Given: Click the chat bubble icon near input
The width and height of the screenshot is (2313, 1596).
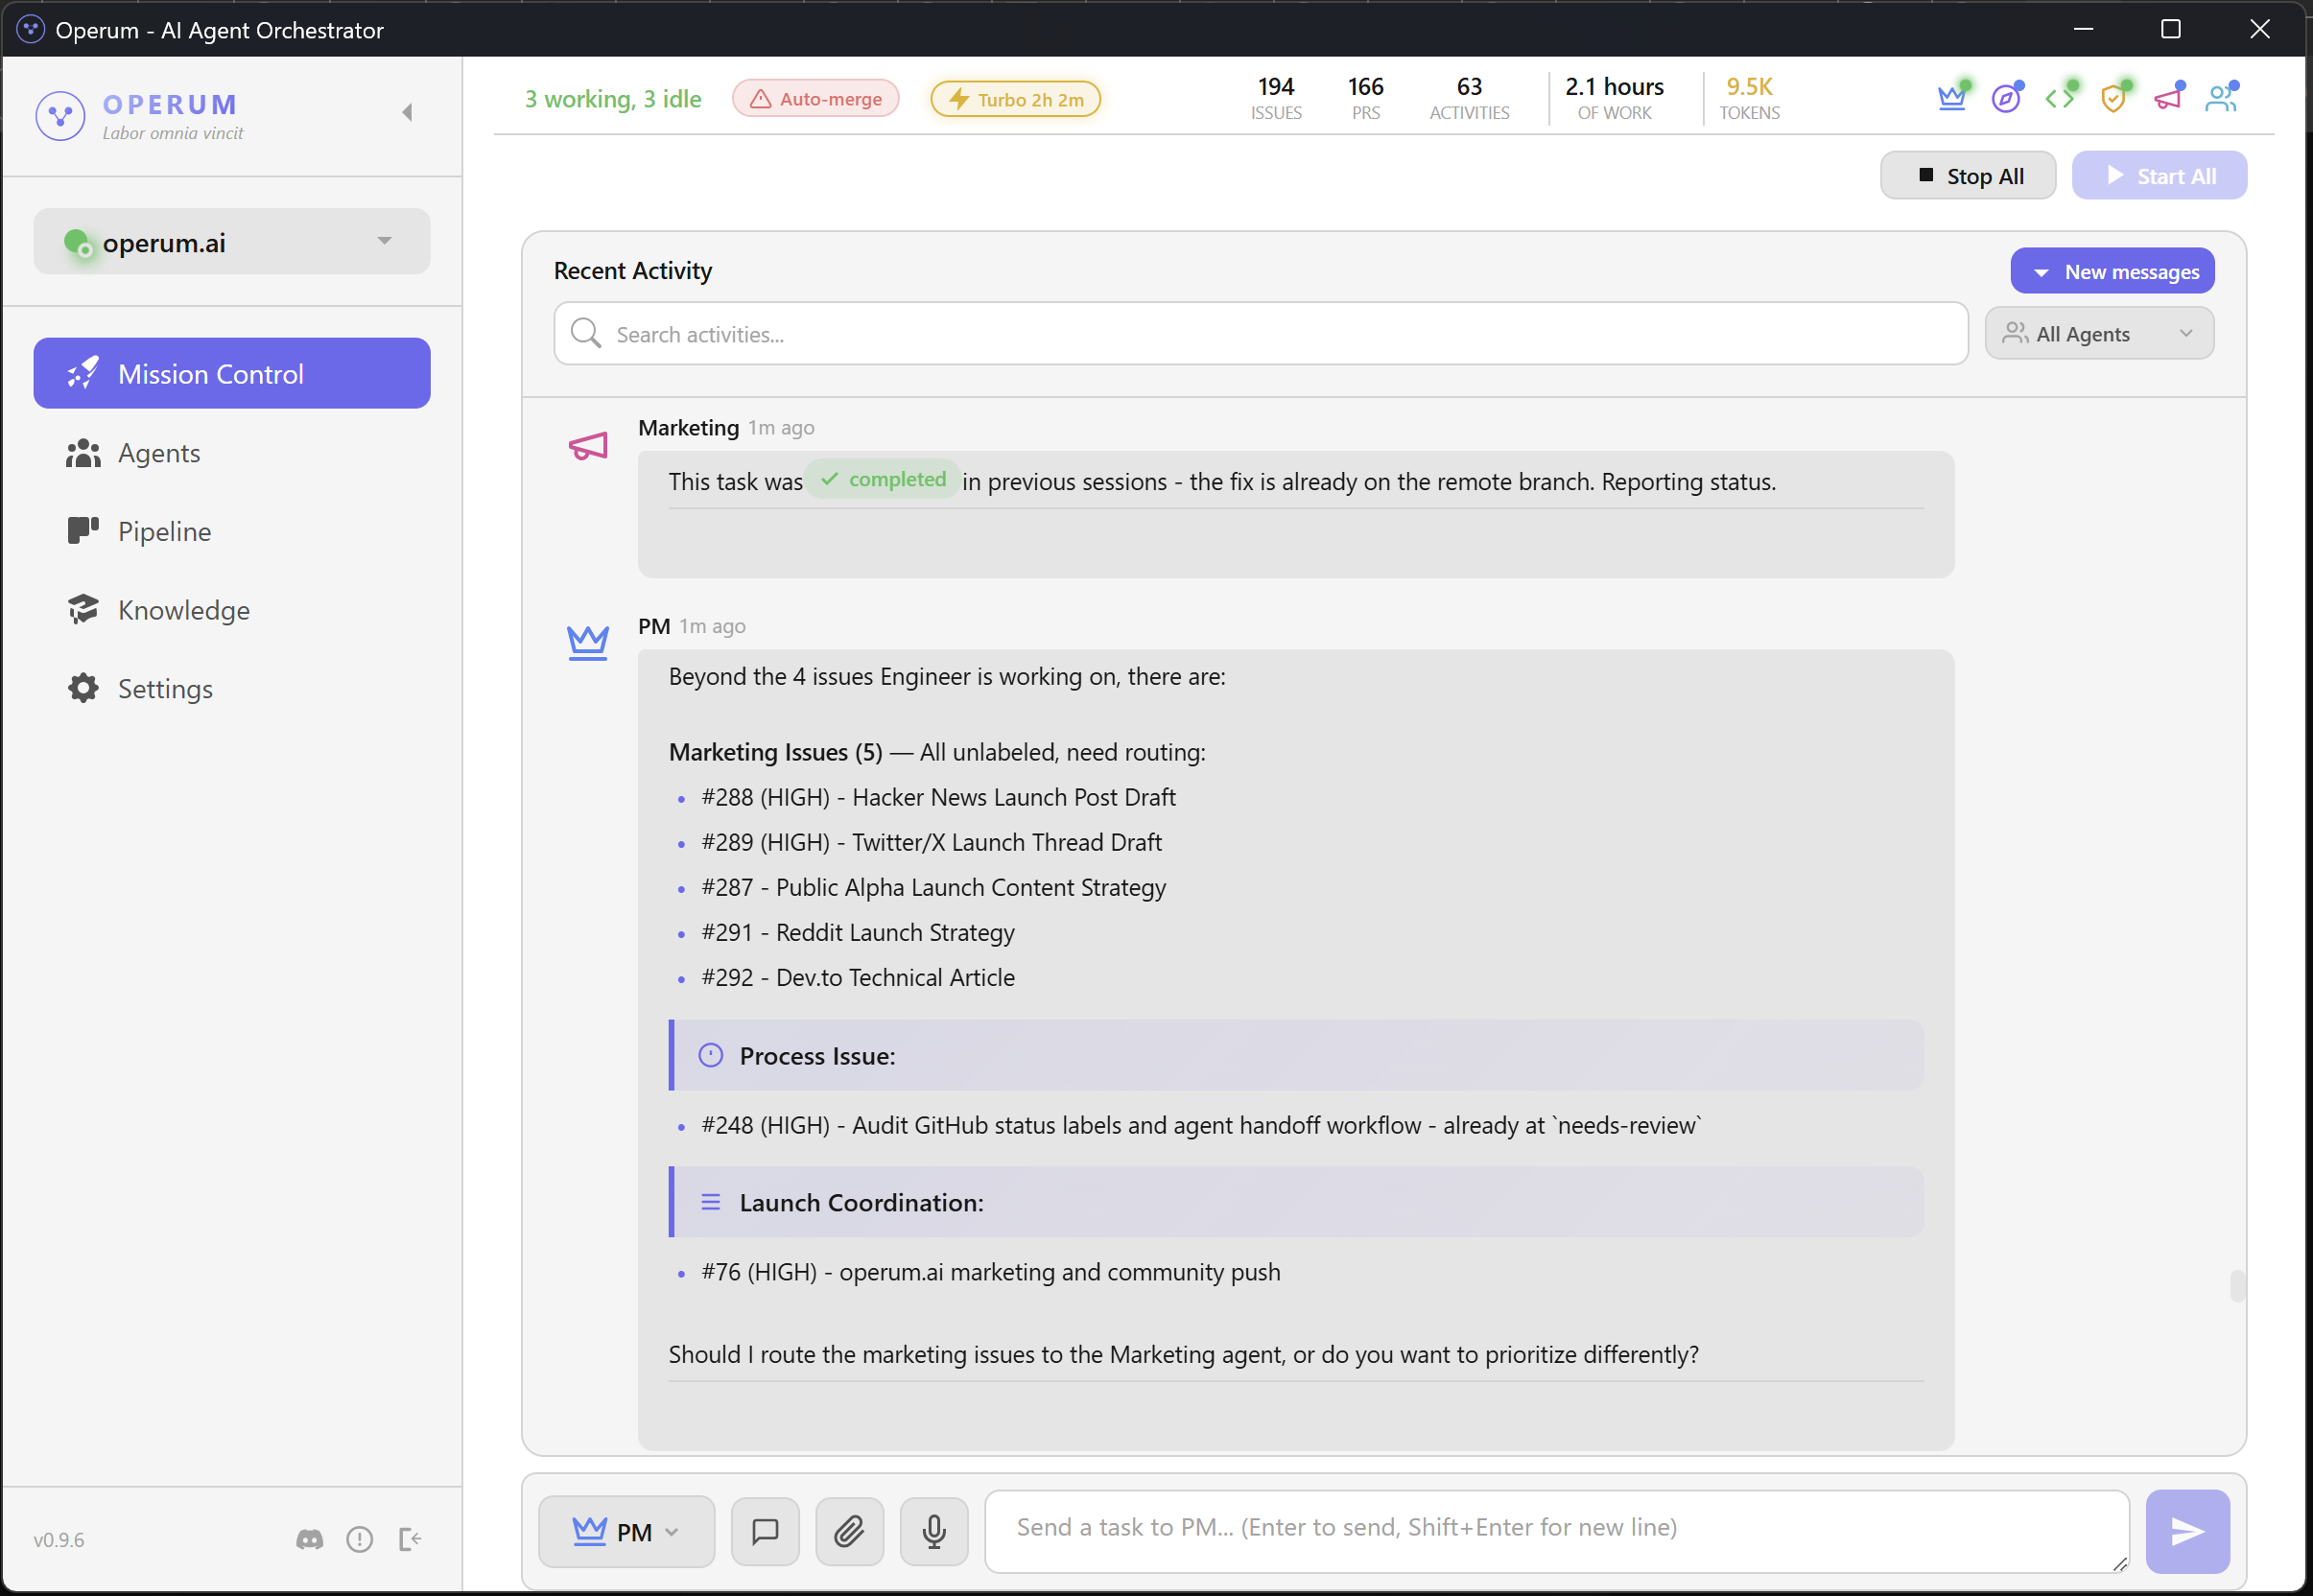Looking at the screenshot, I should point(765,1531).
